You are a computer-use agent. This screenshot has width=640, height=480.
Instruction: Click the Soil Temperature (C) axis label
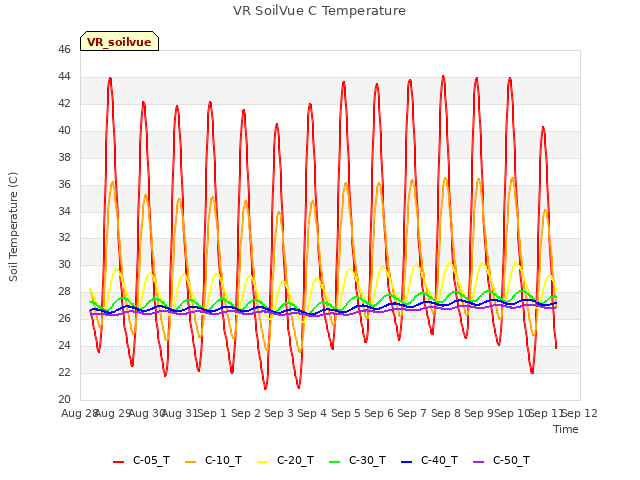13,227
